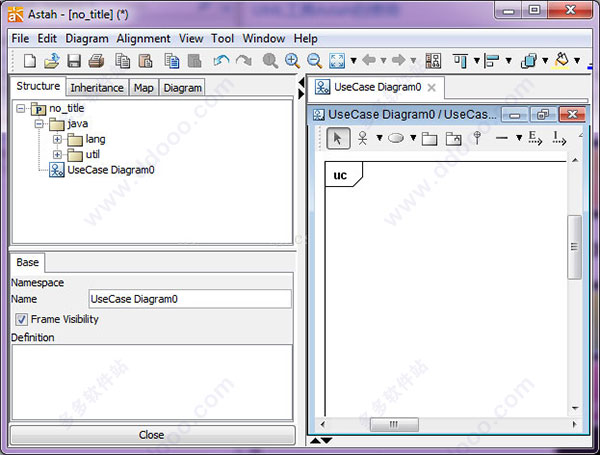Redo the last undone action

[244, 60]
